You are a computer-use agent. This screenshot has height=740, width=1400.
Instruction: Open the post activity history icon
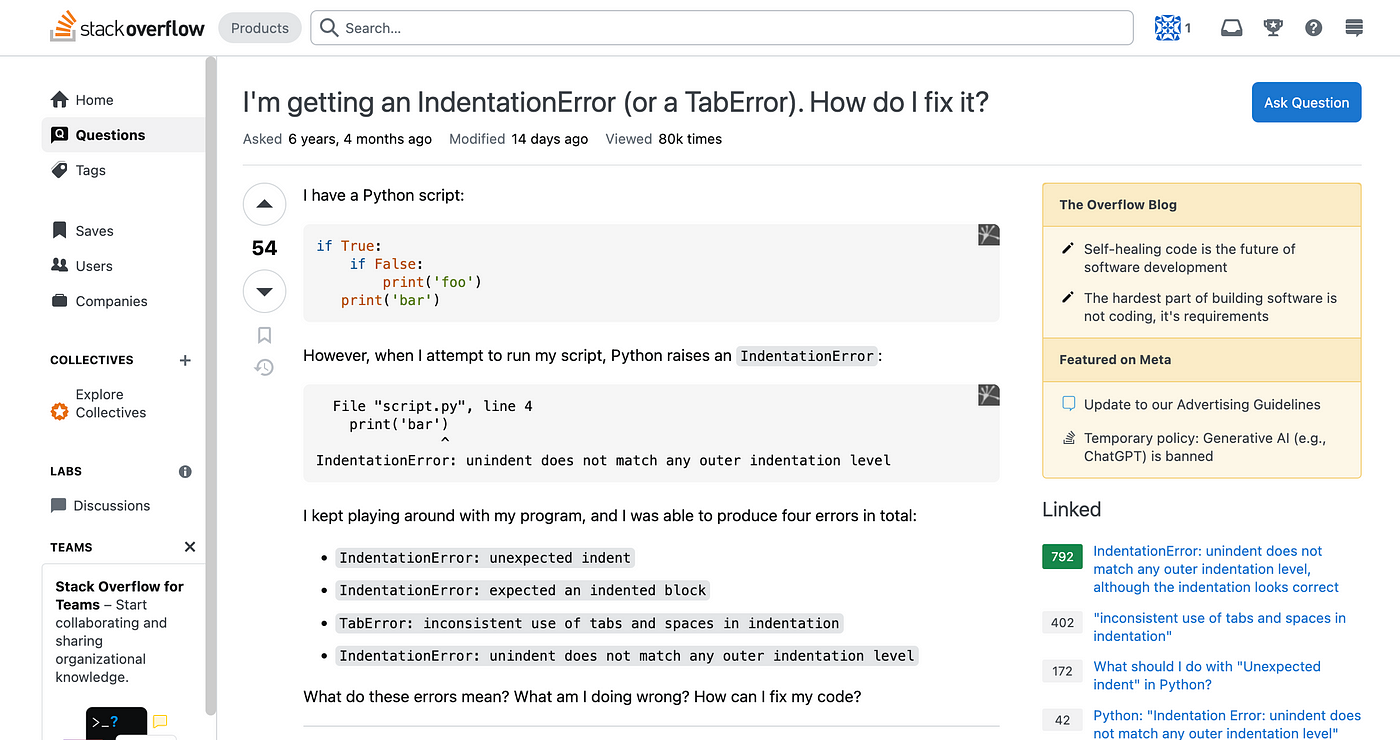point(264,368)
